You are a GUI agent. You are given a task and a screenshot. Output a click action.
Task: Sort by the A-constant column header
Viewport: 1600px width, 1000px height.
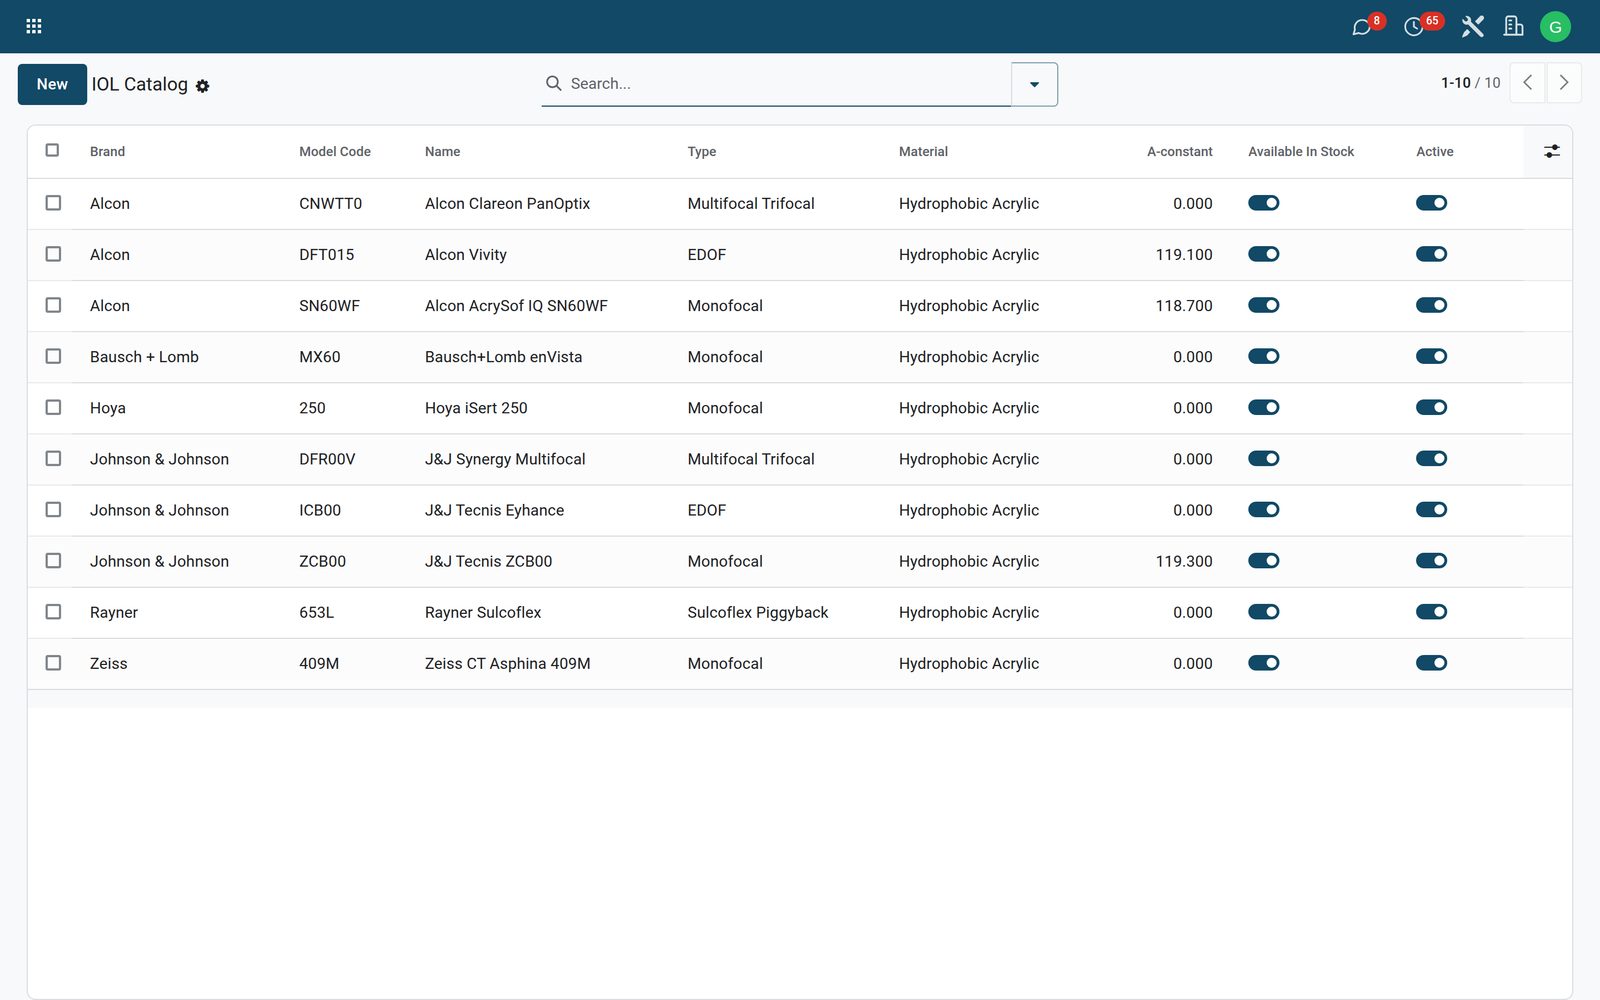(x=1179, y=152)
